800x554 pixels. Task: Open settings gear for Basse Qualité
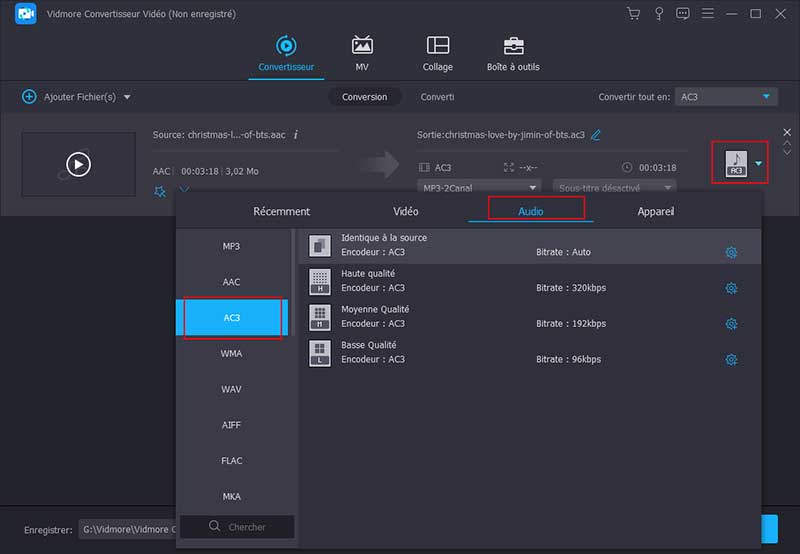point(731,360)
